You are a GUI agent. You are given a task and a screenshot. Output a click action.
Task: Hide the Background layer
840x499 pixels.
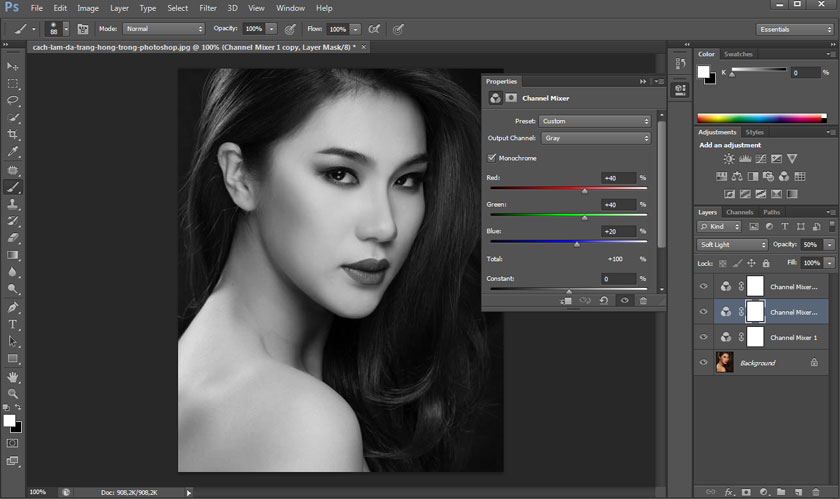[x=704, y=363]
